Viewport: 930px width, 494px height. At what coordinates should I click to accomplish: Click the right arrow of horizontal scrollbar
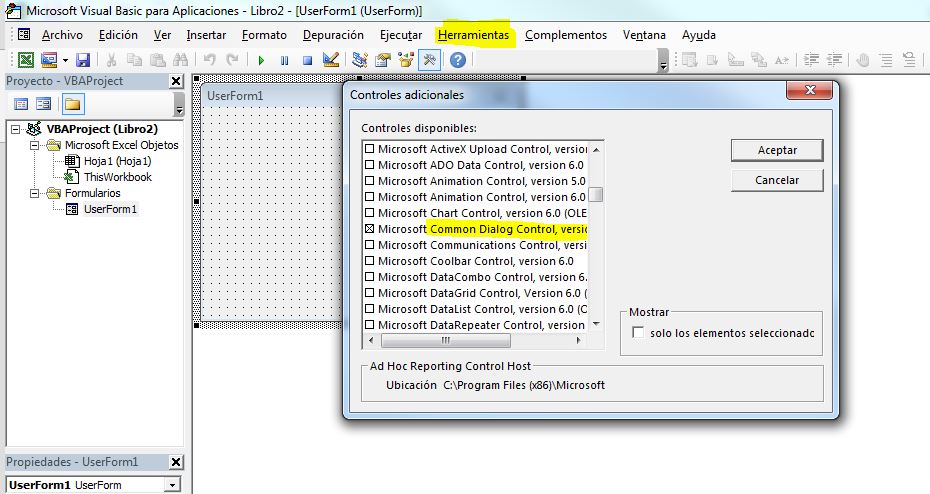click(x=579, y=340)
